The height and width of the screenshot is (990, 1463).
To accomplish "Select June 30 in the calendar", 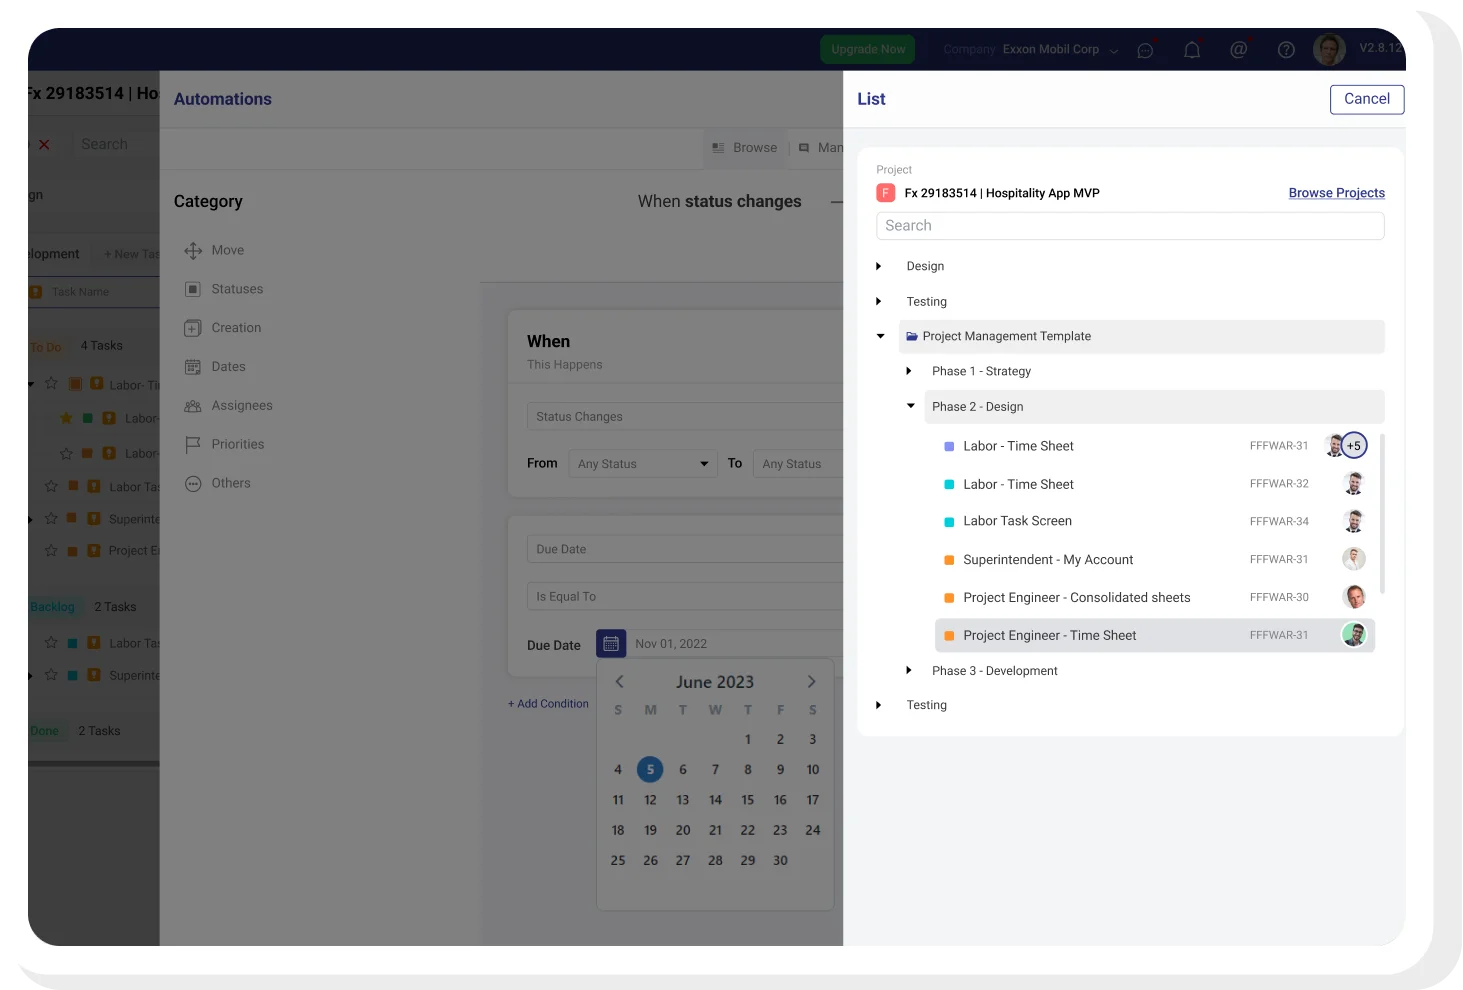I will [x=780, y=860].
